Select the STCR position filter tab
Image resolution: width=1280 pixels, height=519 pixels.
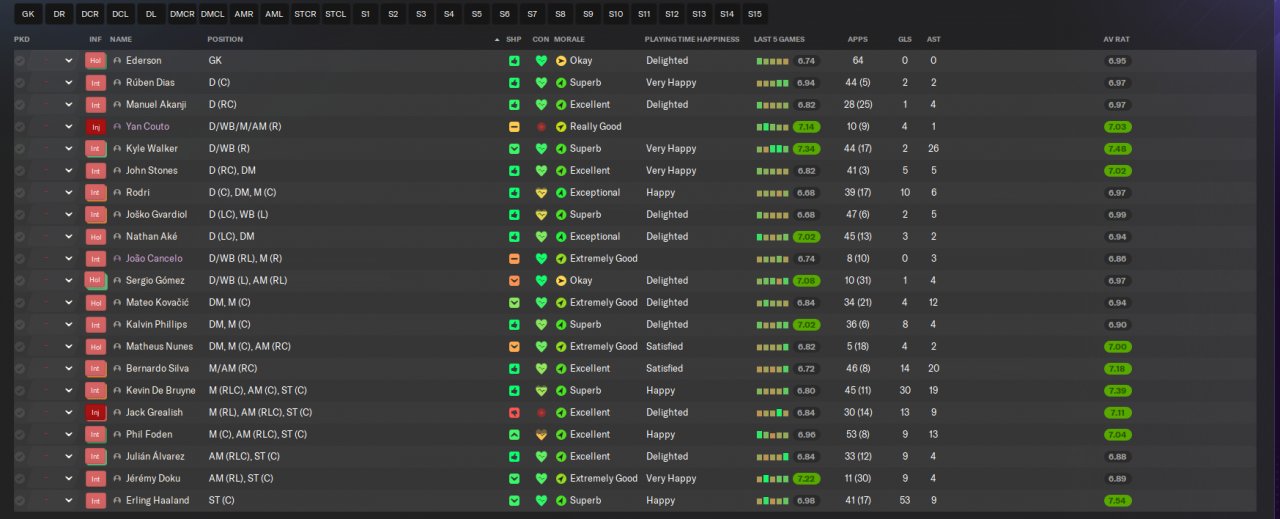pos(305,14)
